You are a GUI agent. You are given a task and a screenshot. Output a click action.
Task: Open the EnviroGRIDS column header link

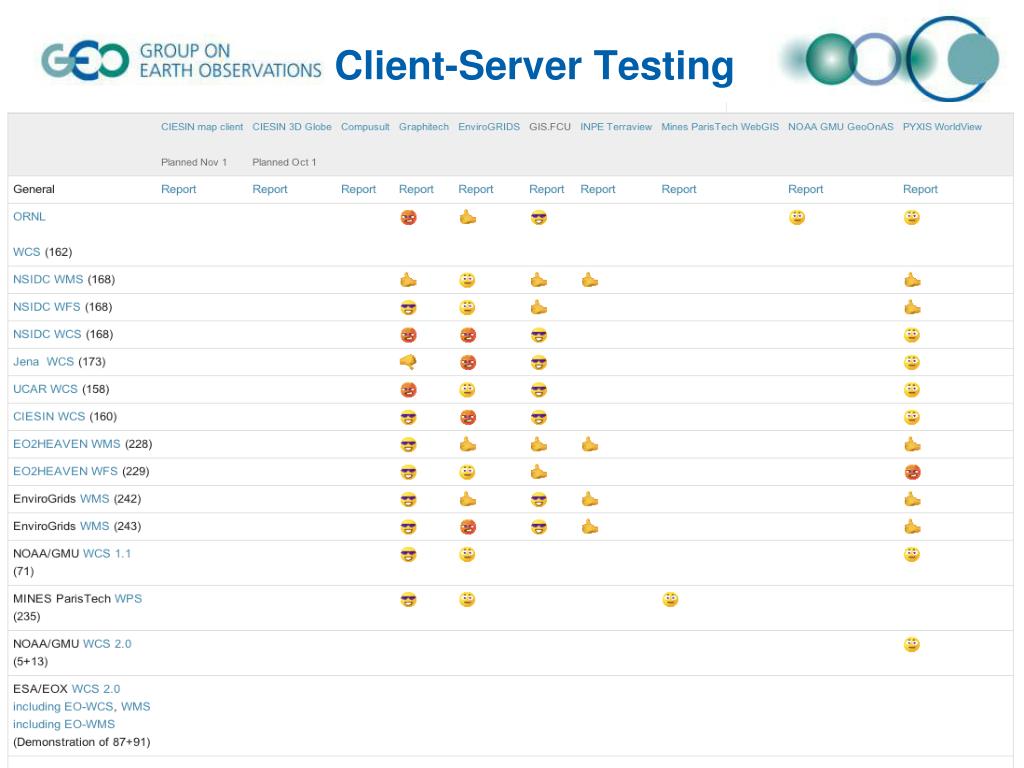click(x=489, y=127)
